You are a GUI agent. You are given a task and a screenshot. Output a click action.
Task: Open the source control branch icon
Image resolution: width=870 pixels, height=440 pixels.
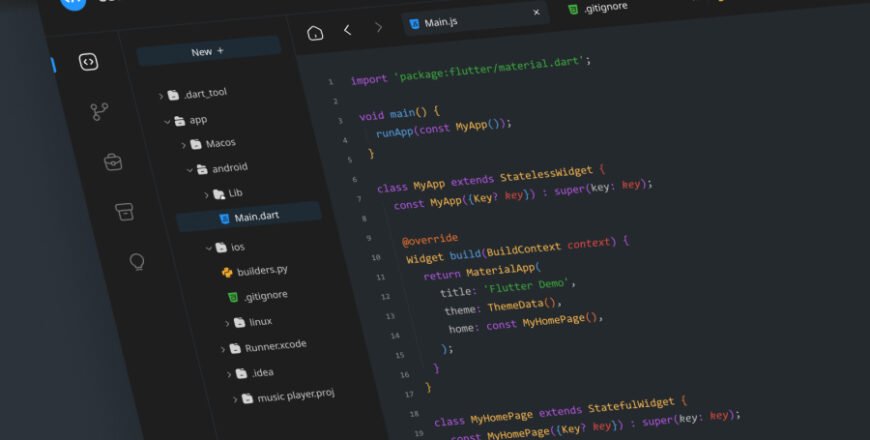[99, 112]
